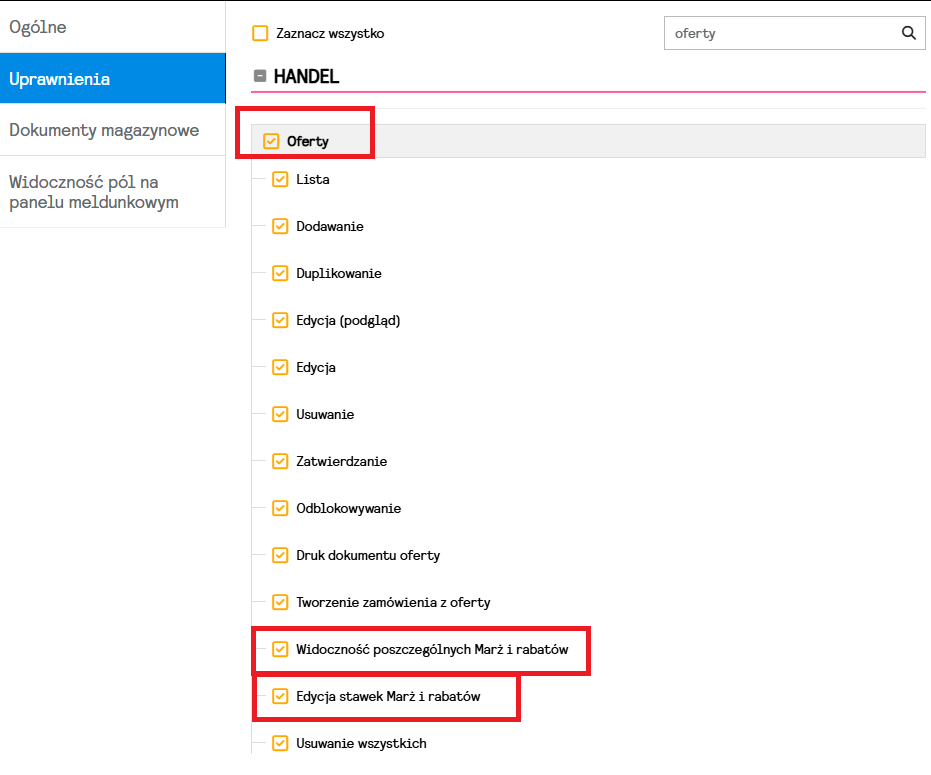Toggle the Zatwierdzanie checkbox

[280, 462]
